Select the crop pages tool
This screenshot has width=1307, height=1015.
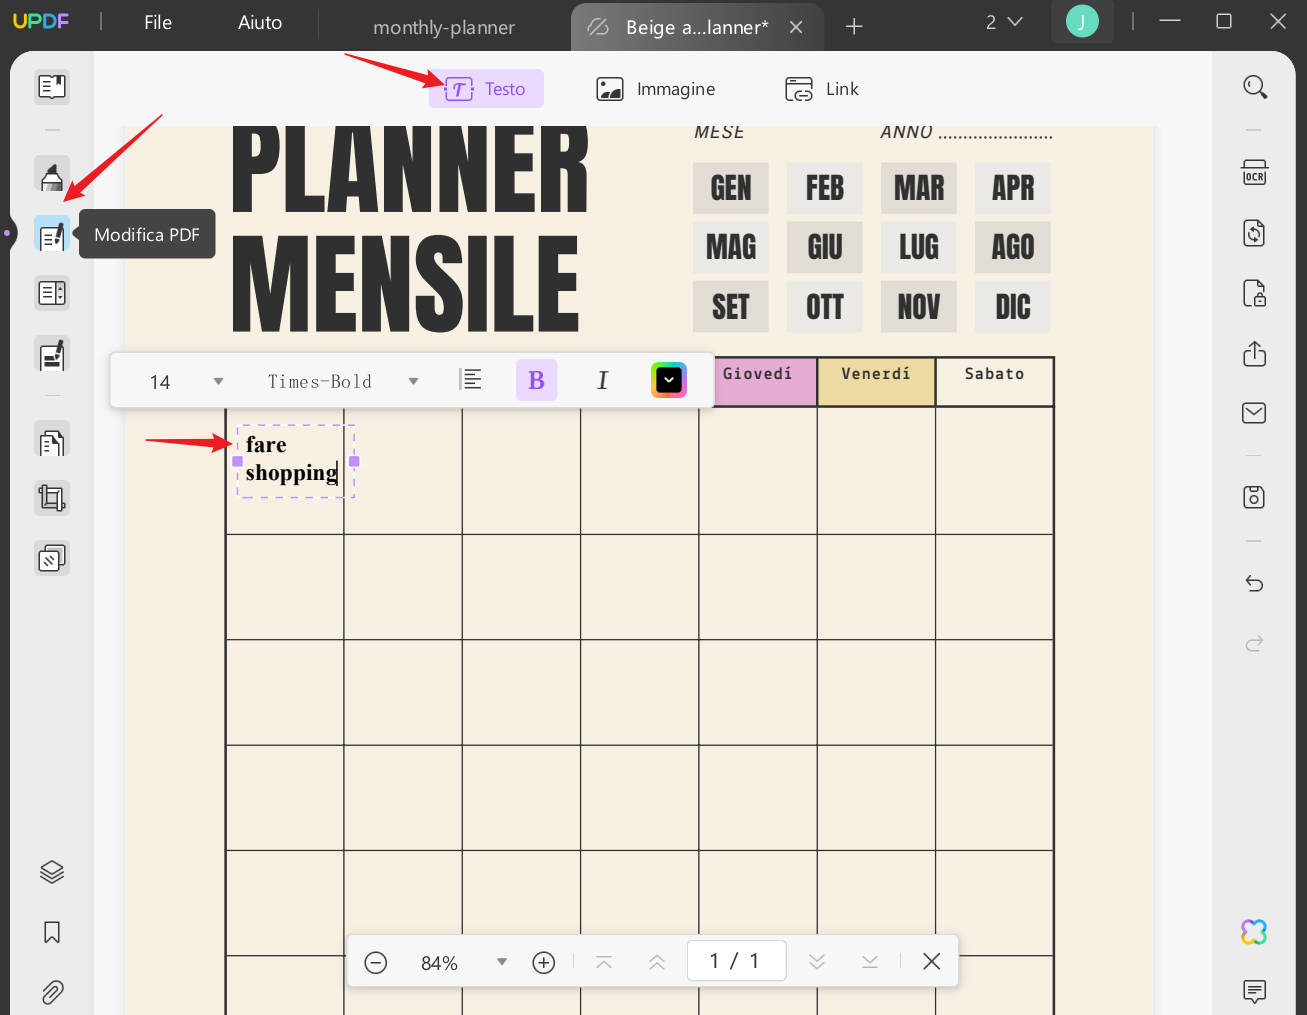[x=52, y=498]
